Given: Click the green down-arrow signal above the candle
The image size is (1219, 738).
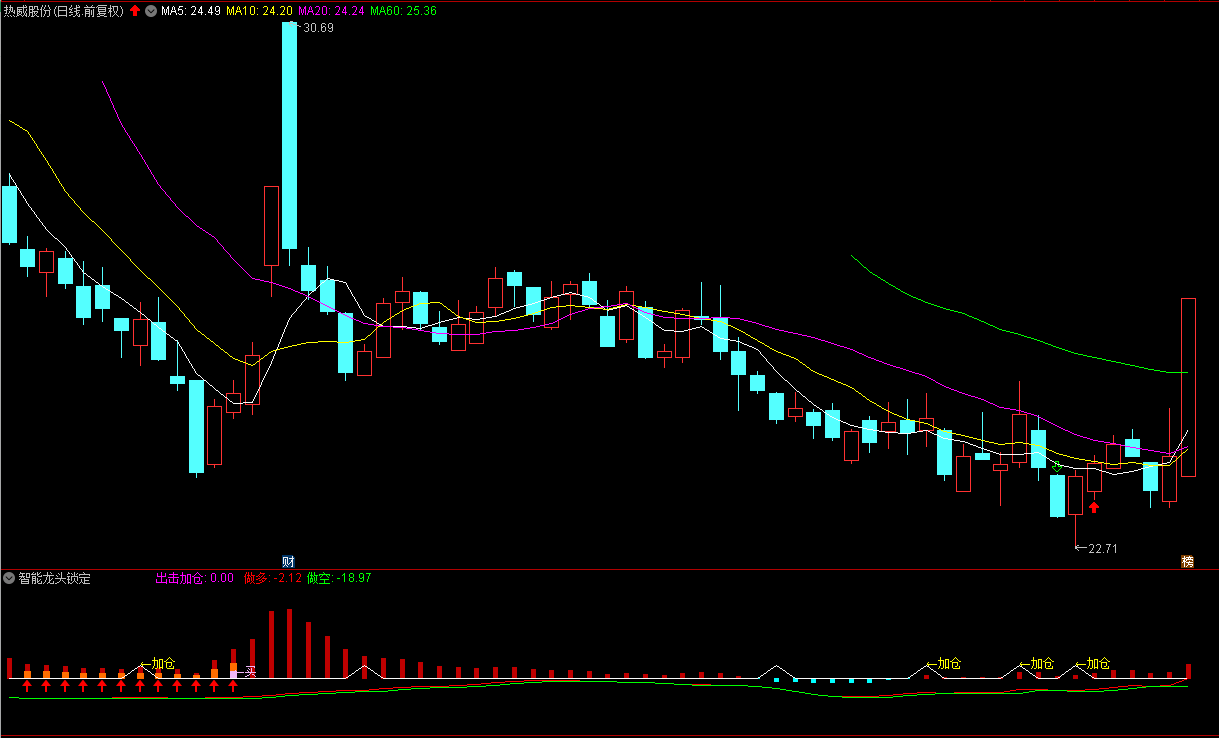Looking at the screenshot, I should tap(1057, 466).
